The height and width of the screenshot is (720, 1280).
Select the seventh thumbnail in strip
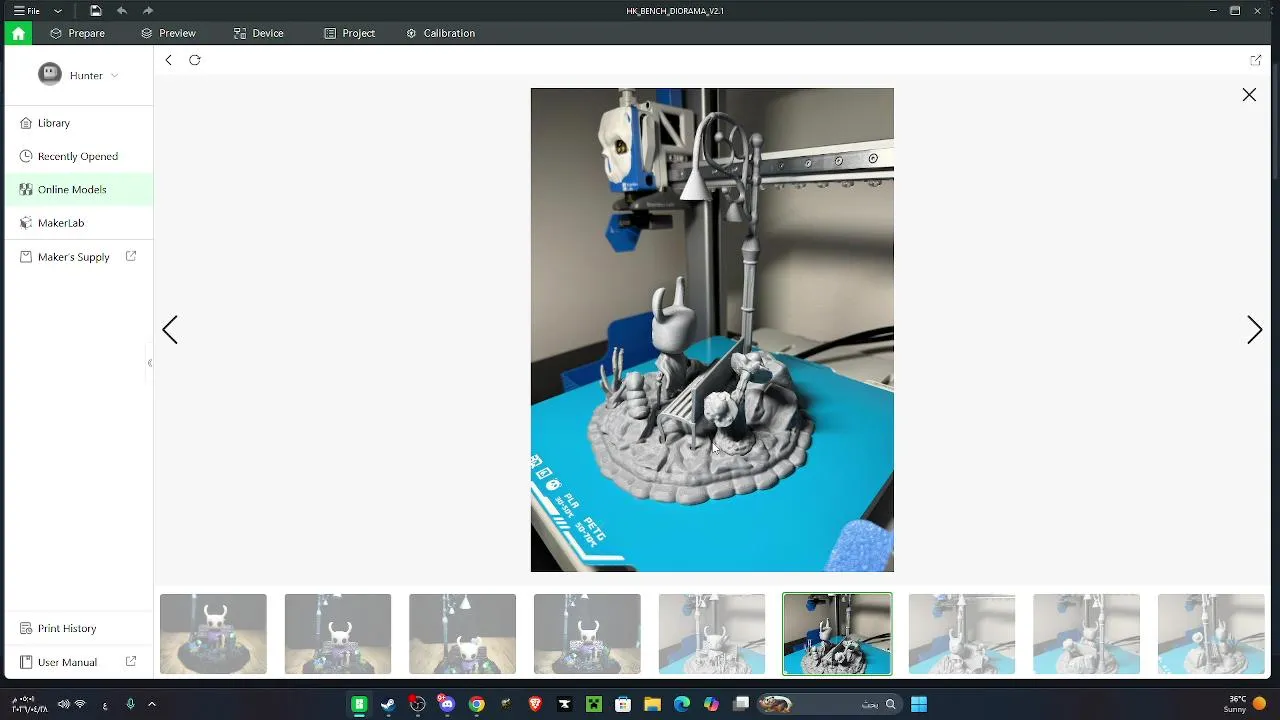pos(962,634)
